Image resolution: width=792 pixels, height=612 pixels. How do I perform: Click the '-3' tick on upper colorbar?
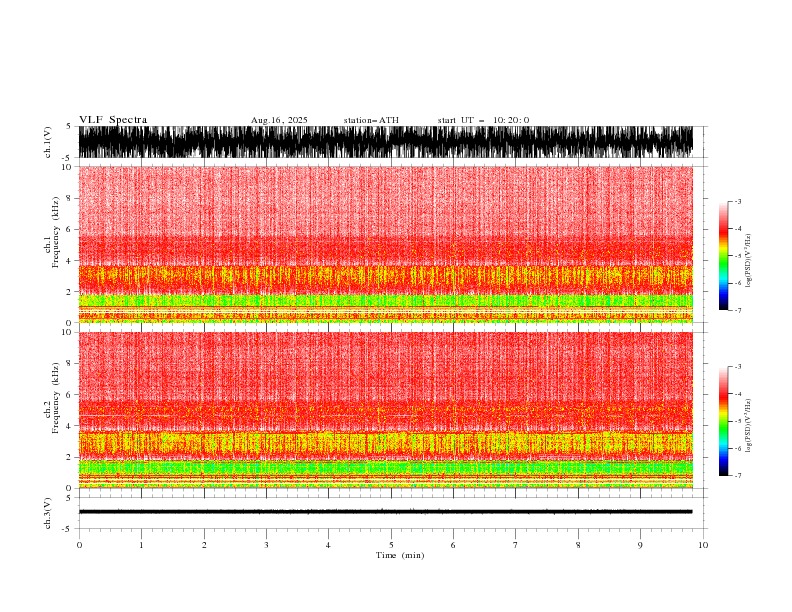737,201
